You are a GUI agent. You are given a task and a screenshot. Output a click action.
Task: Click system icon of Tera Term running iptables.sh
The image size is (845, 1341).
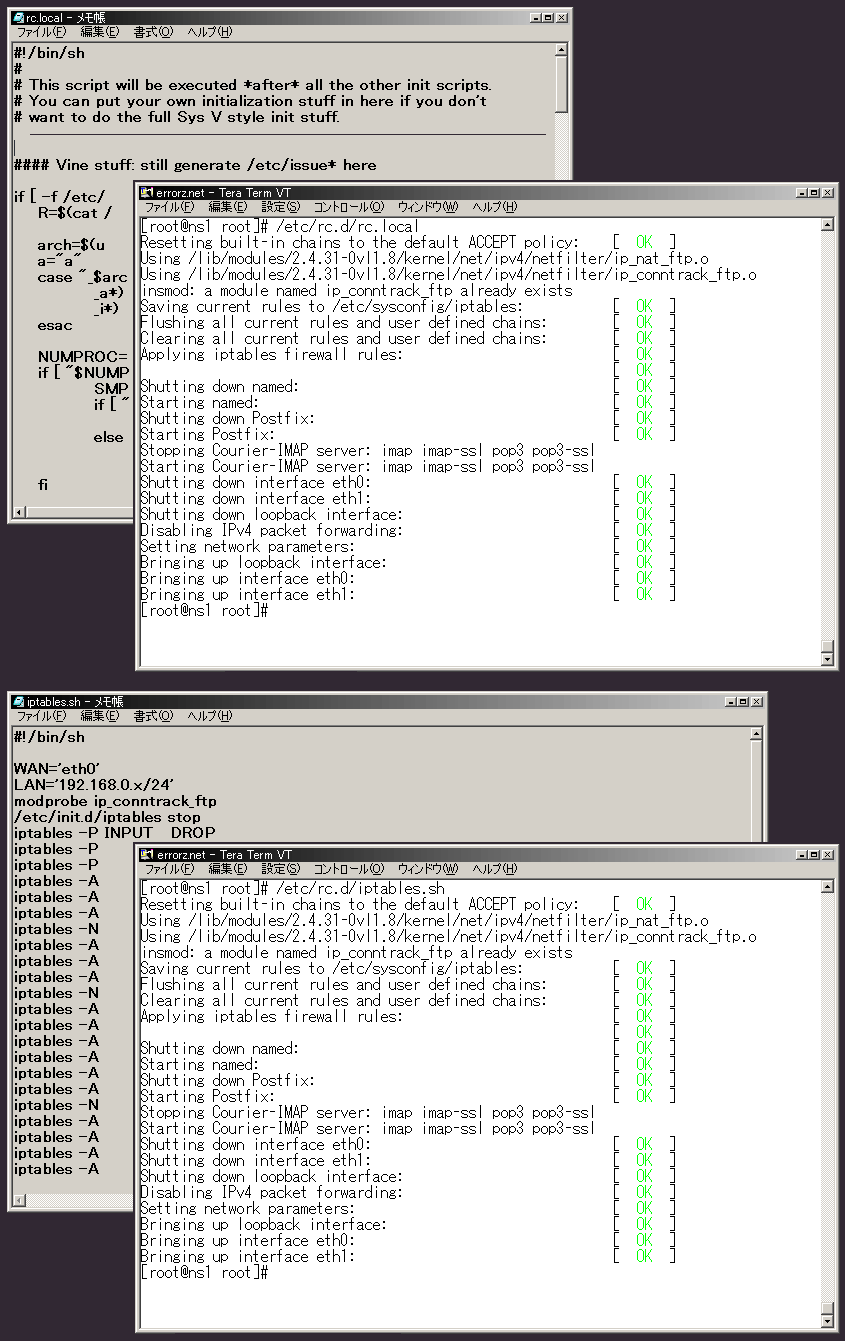[147, 854]
